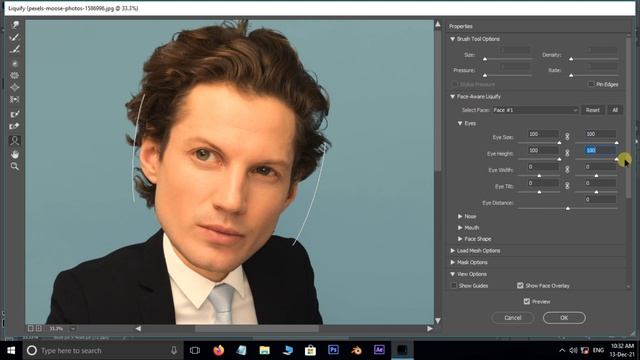Click the right Eye Size slider

[596, 142]
